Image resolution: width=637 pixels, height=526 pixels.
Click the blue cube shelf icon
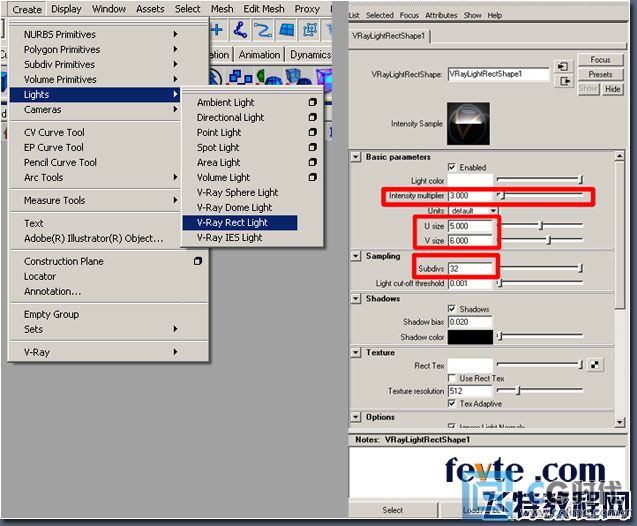click(x=298, y=77)
